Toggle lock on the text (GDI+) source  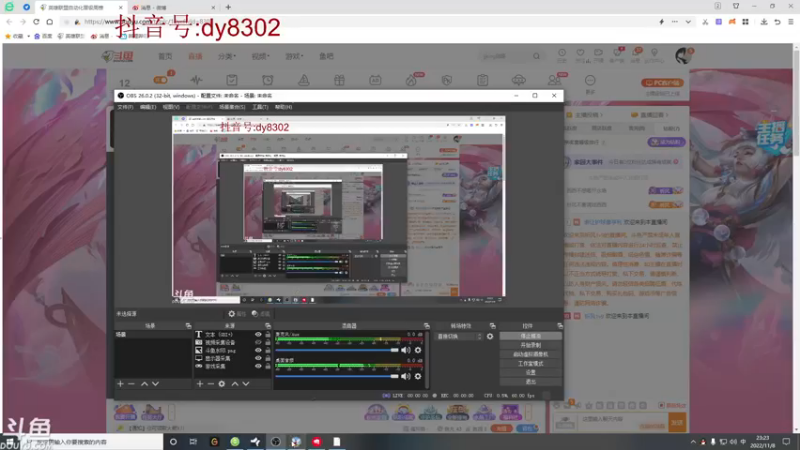(268, 335)
